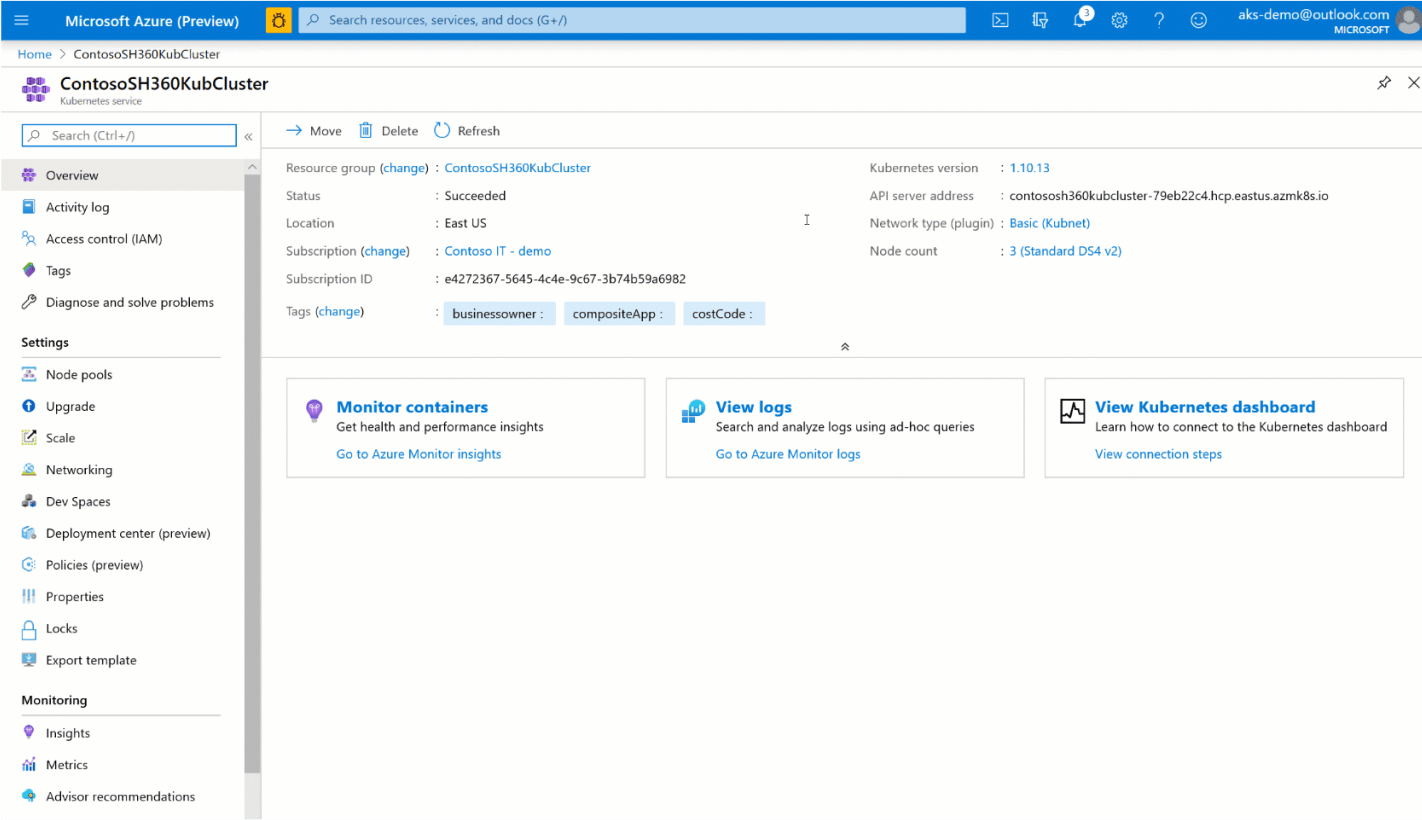Open Metrics under Monitoring

click(x=67, y=764)
